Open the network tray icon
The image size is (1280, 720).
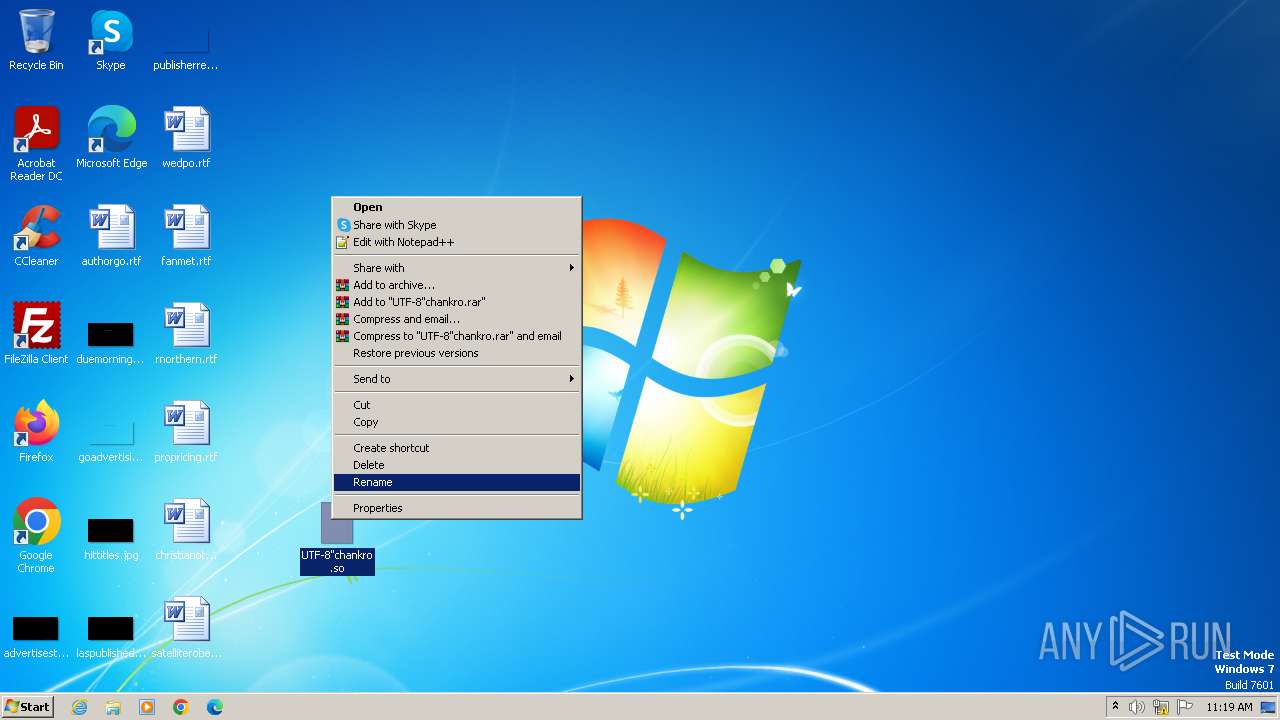1161,707
